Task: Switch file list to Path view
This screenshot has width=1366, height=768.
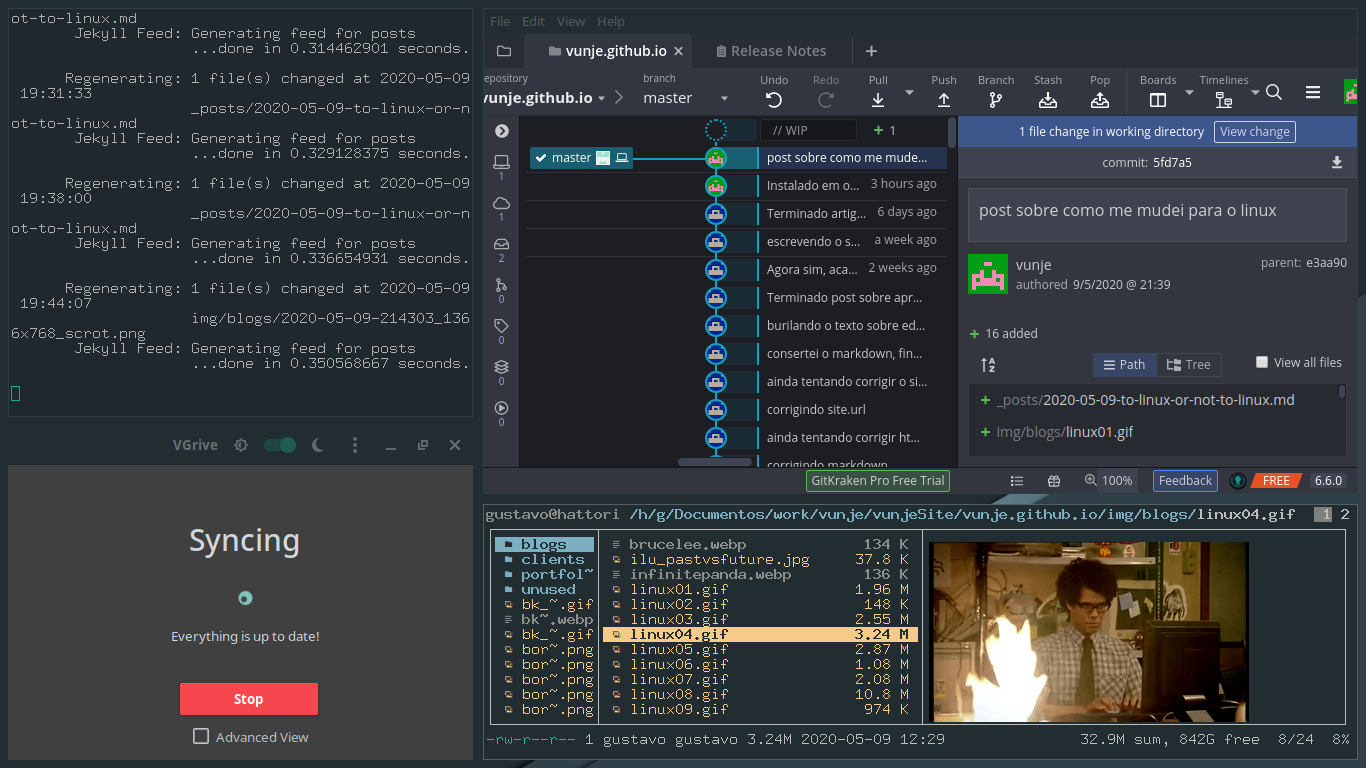Action: [x=1124, y=365]
